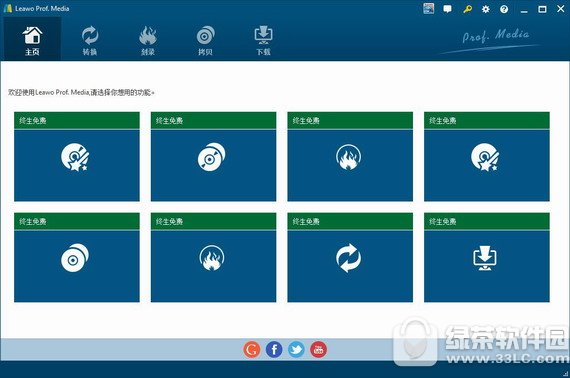The height and width of the screenshot is (378, 570).
Task: Click the yellow key registration icon
Action: [467, 9]
